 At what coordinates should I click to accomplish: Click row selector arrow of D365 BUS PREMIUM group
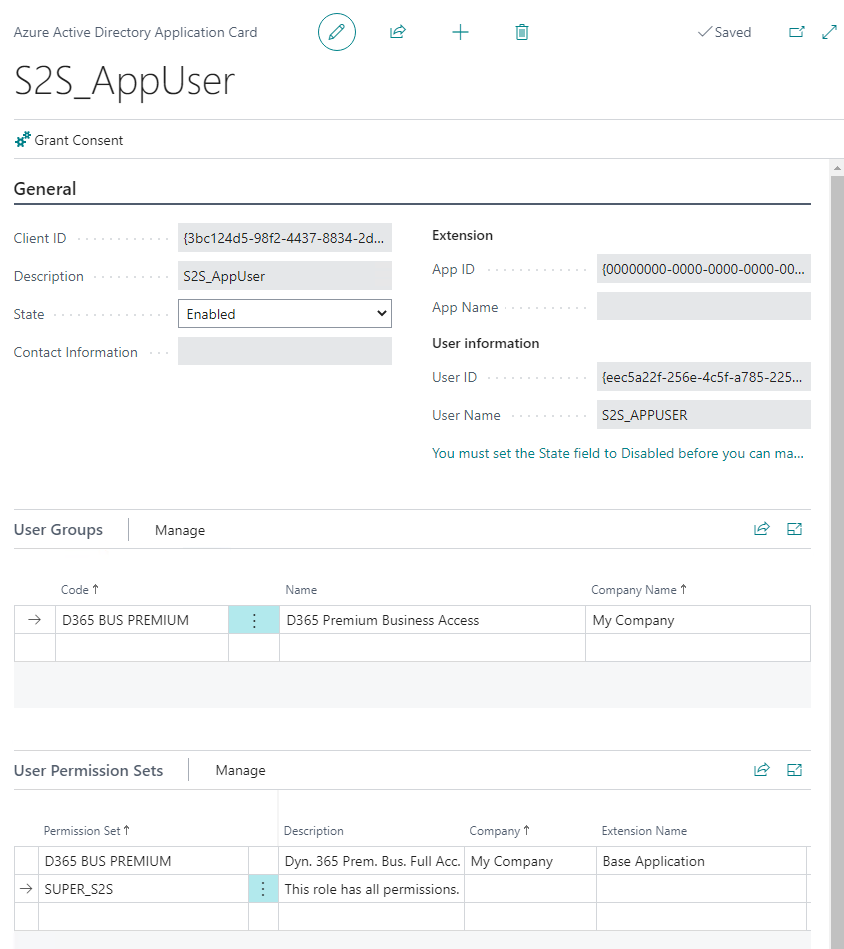pos(34,620)
